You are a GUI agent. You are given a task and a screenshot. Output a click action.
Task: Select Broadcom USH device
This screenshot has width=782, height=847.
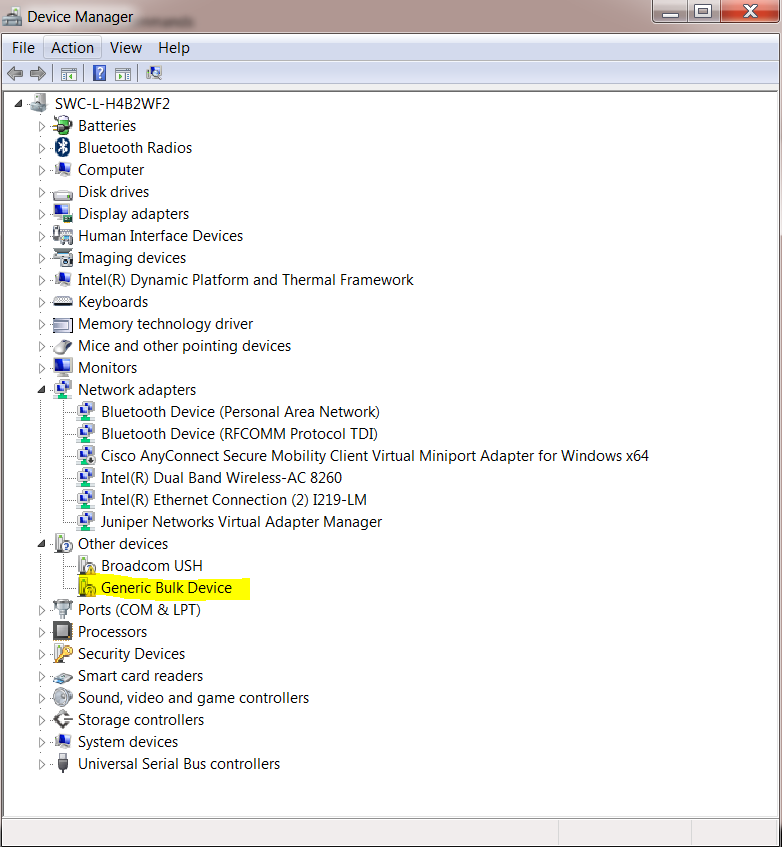coord(152,566)
